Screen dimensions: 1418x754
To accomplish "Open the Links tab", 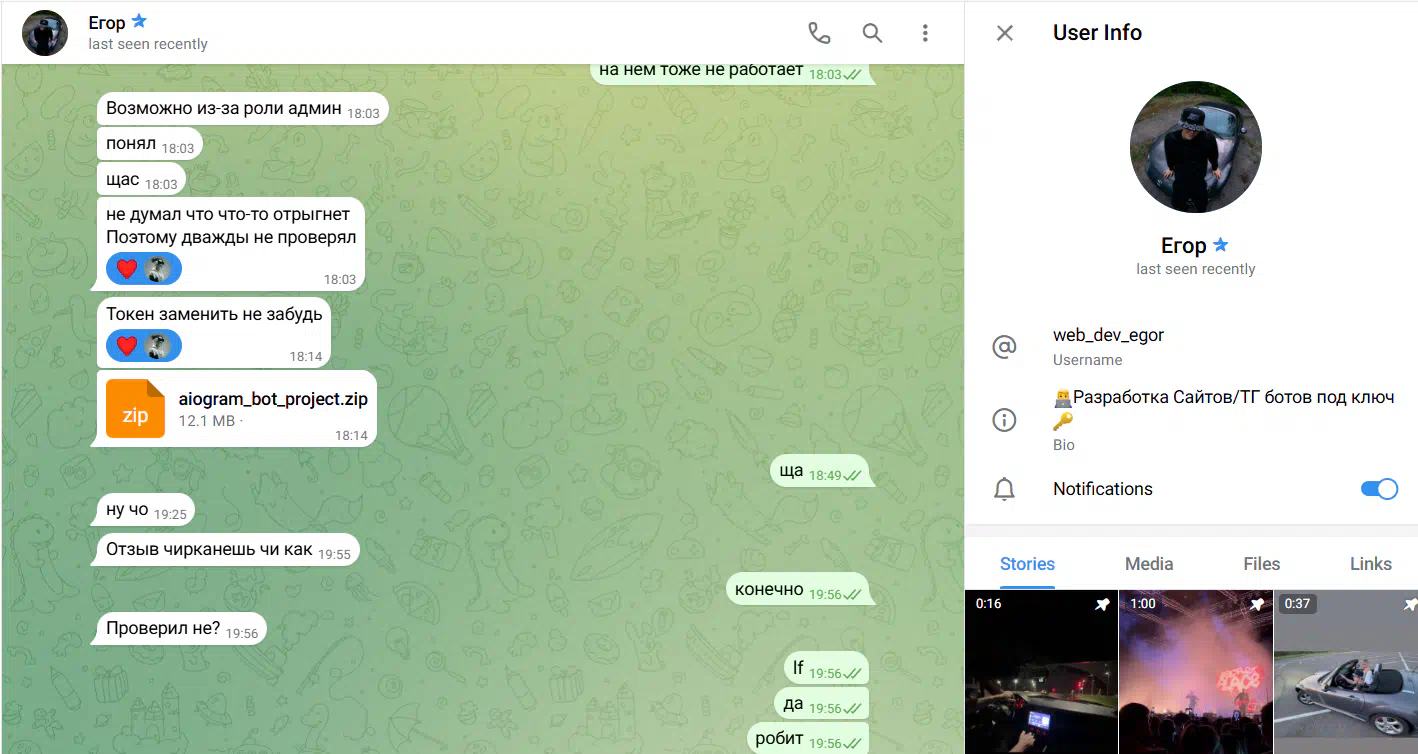I will [x=1370, y=564].
